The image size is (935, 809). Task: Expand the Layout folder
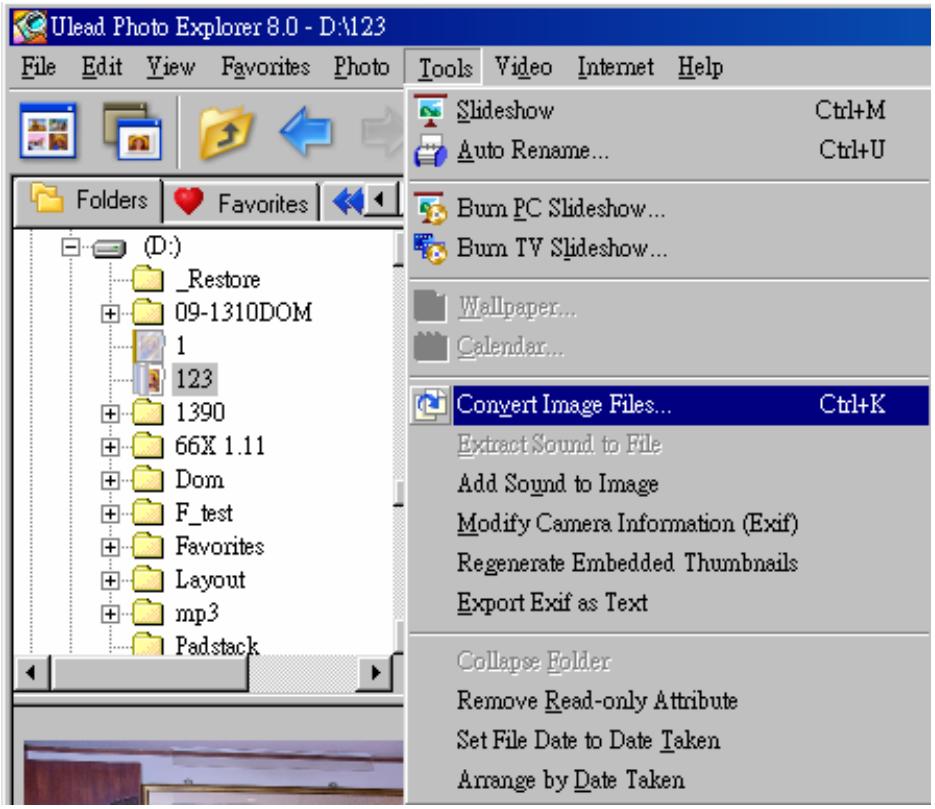coord(110,581)
